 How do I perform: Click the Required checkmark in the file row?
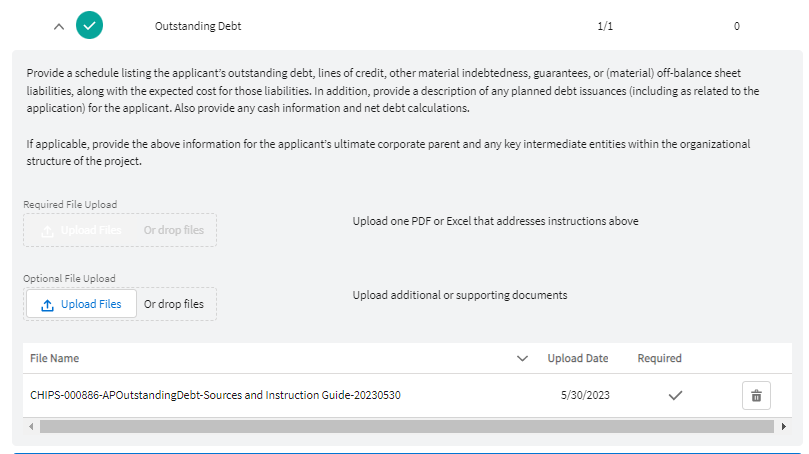click(x=675, y=395)
